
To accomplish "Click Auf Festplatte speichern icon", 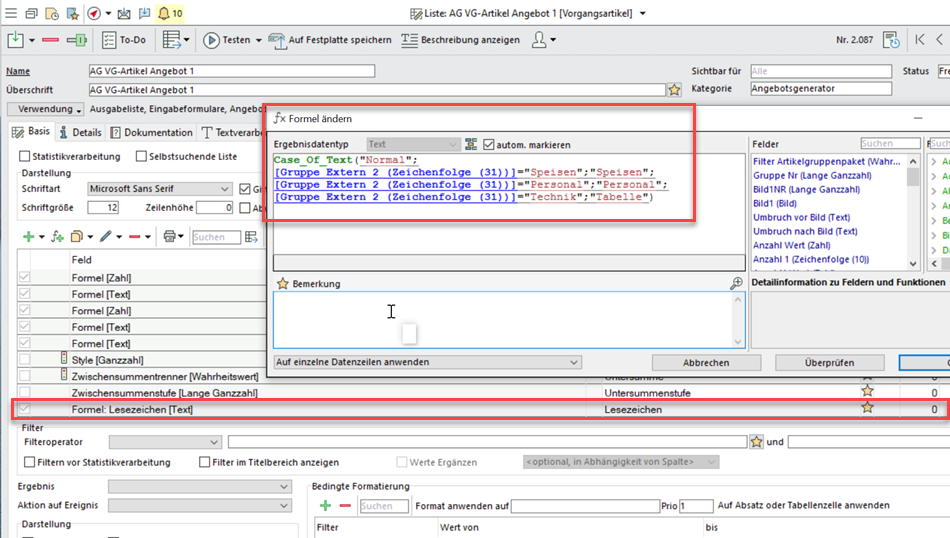I will (x=279, y=40).
